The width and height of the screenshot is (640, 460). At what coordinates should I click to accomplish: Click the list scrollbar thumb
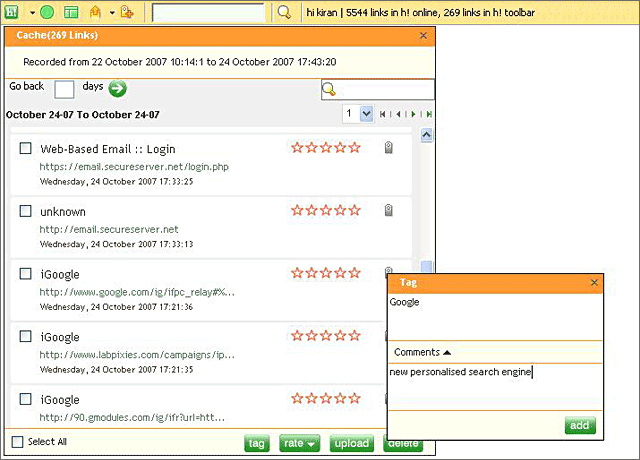427,267
